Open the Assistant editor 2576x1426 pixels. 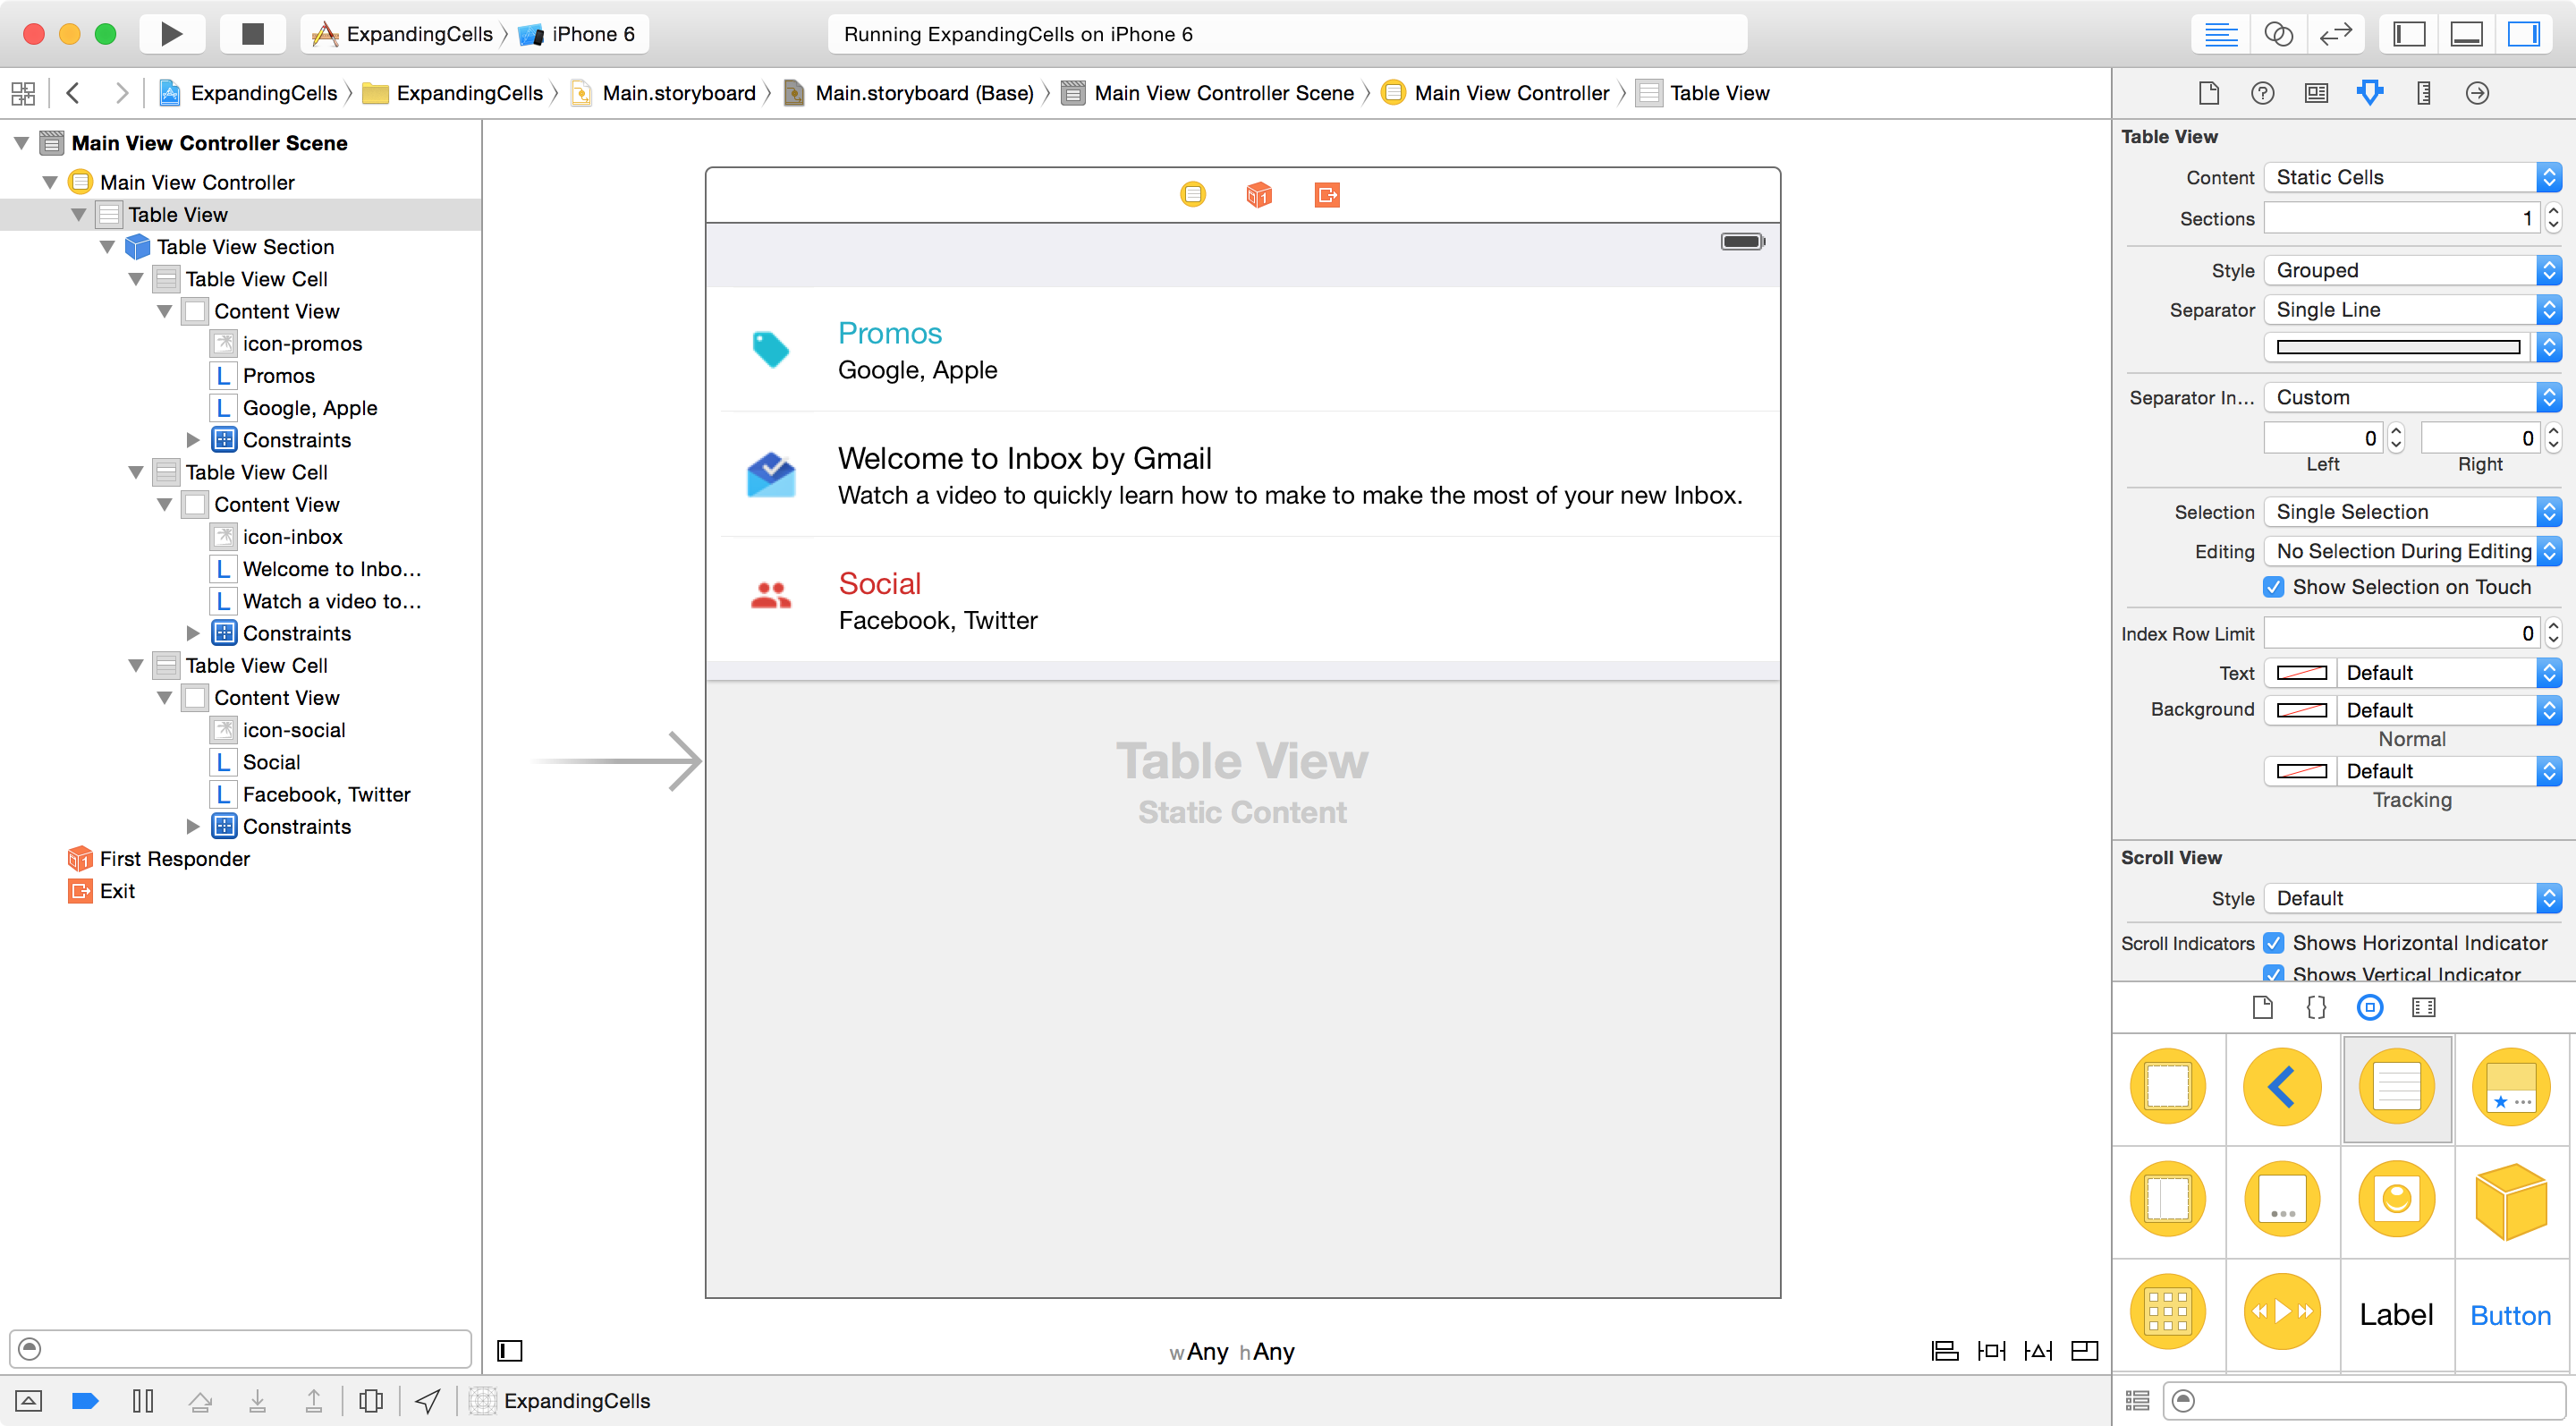tap(2278, 34)
